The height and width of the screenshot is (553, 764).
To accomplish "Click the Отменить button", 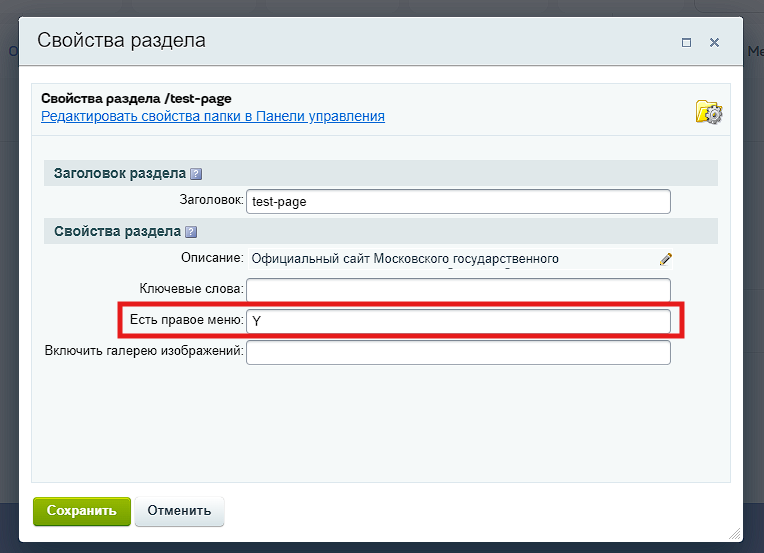I will point(179,511).
